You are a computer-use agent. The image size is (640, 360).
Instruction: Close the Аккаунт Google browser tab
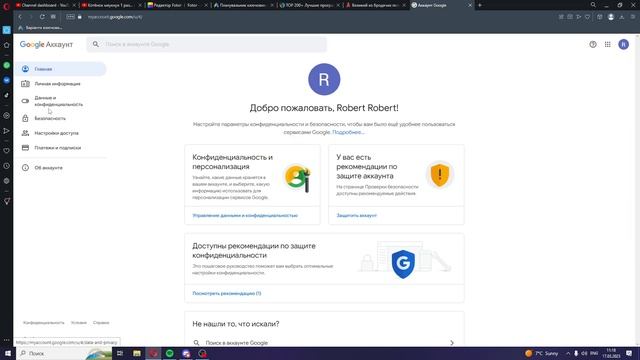(x=469, y=5)
